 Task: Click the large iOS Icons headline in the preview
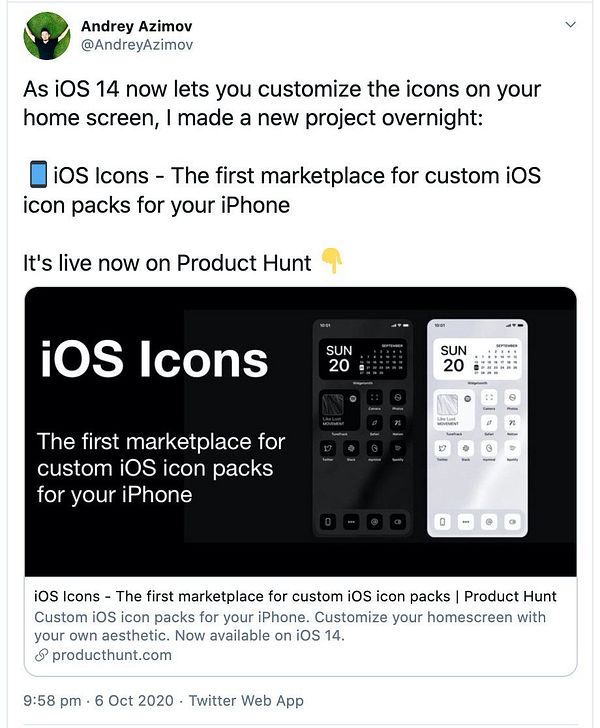click(154, 360)
